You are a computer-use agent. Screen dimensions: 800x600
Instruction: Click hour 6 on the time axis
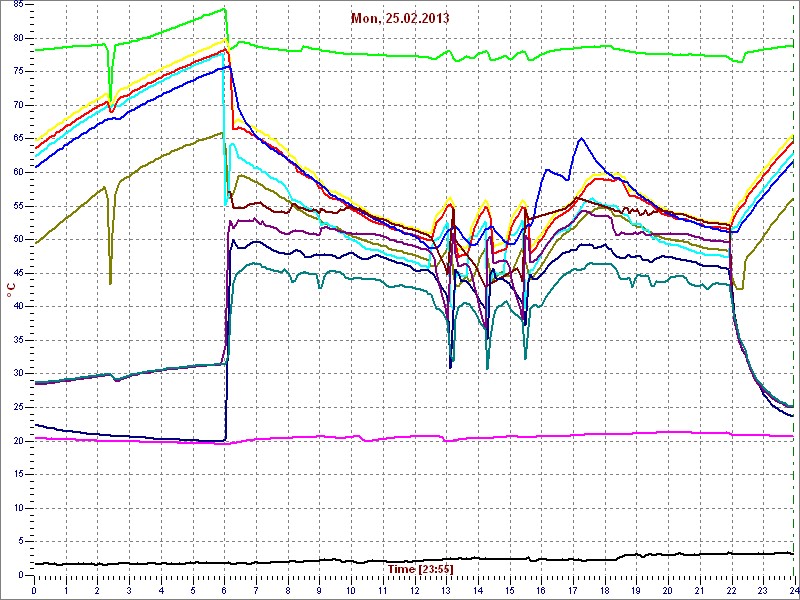tap(224, 590)
